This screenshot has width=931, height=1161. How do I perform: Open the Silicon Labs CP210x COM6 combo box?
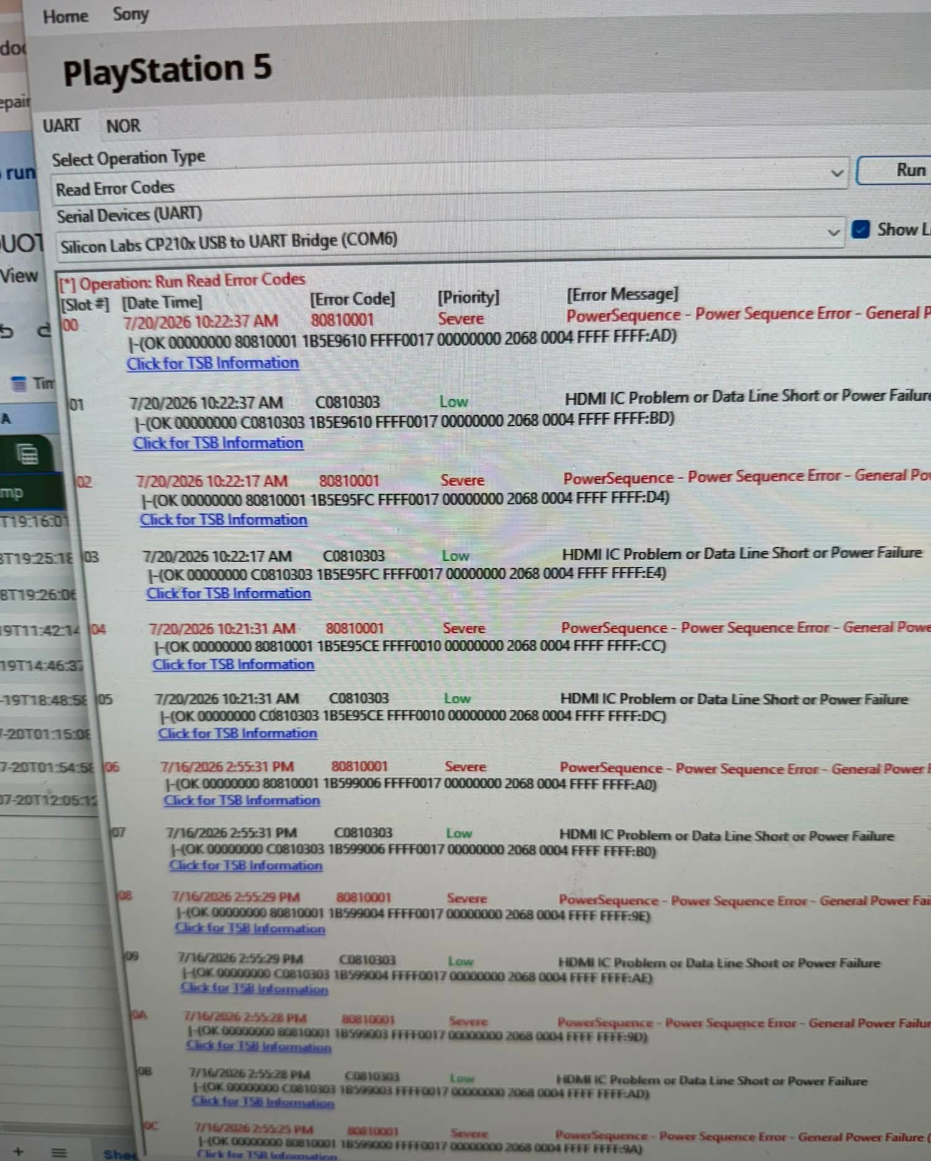pos(448,241)
